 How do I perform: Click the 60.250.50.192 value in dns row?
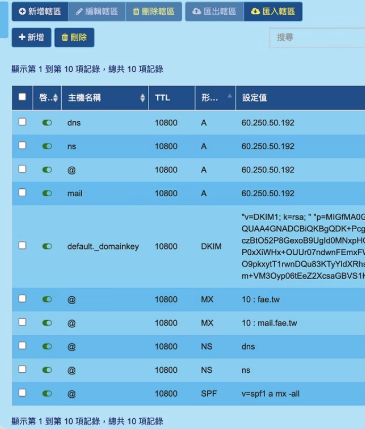pos(268,123)
